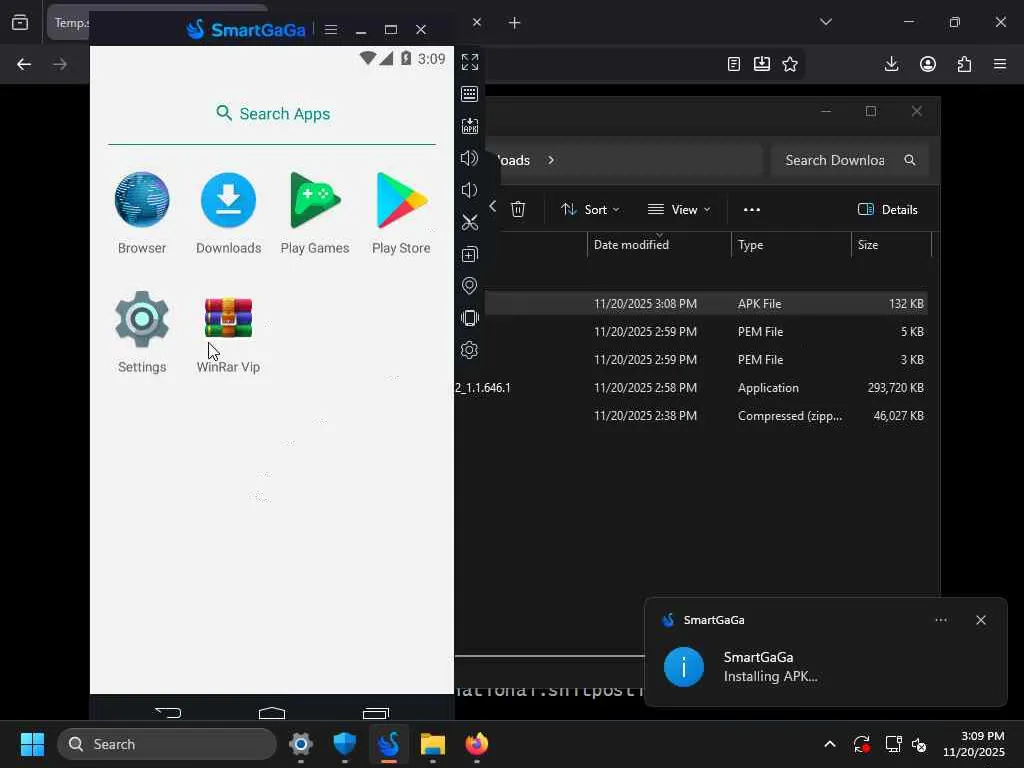Screen dimensions: 1024x768
Task: Go back in Firefox
Action: click(x=24, y=64)
